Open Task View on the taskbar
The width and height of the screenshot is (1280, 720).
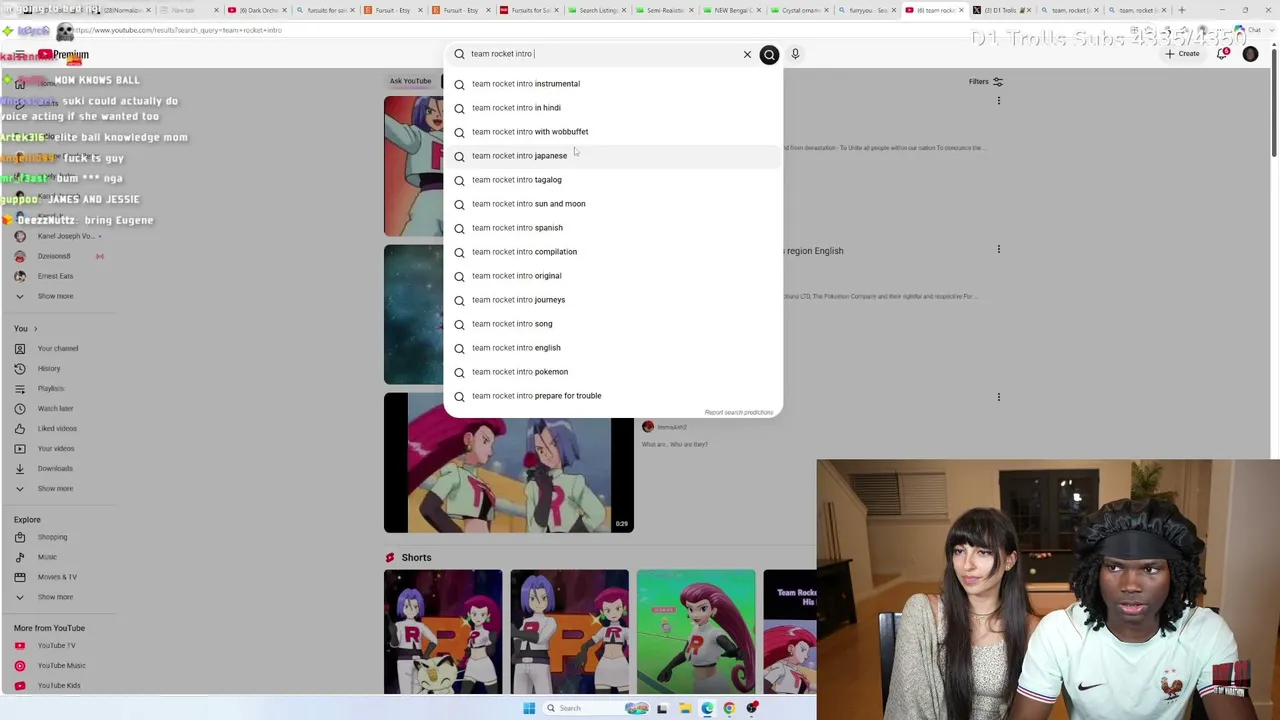(x=662, y=708)
